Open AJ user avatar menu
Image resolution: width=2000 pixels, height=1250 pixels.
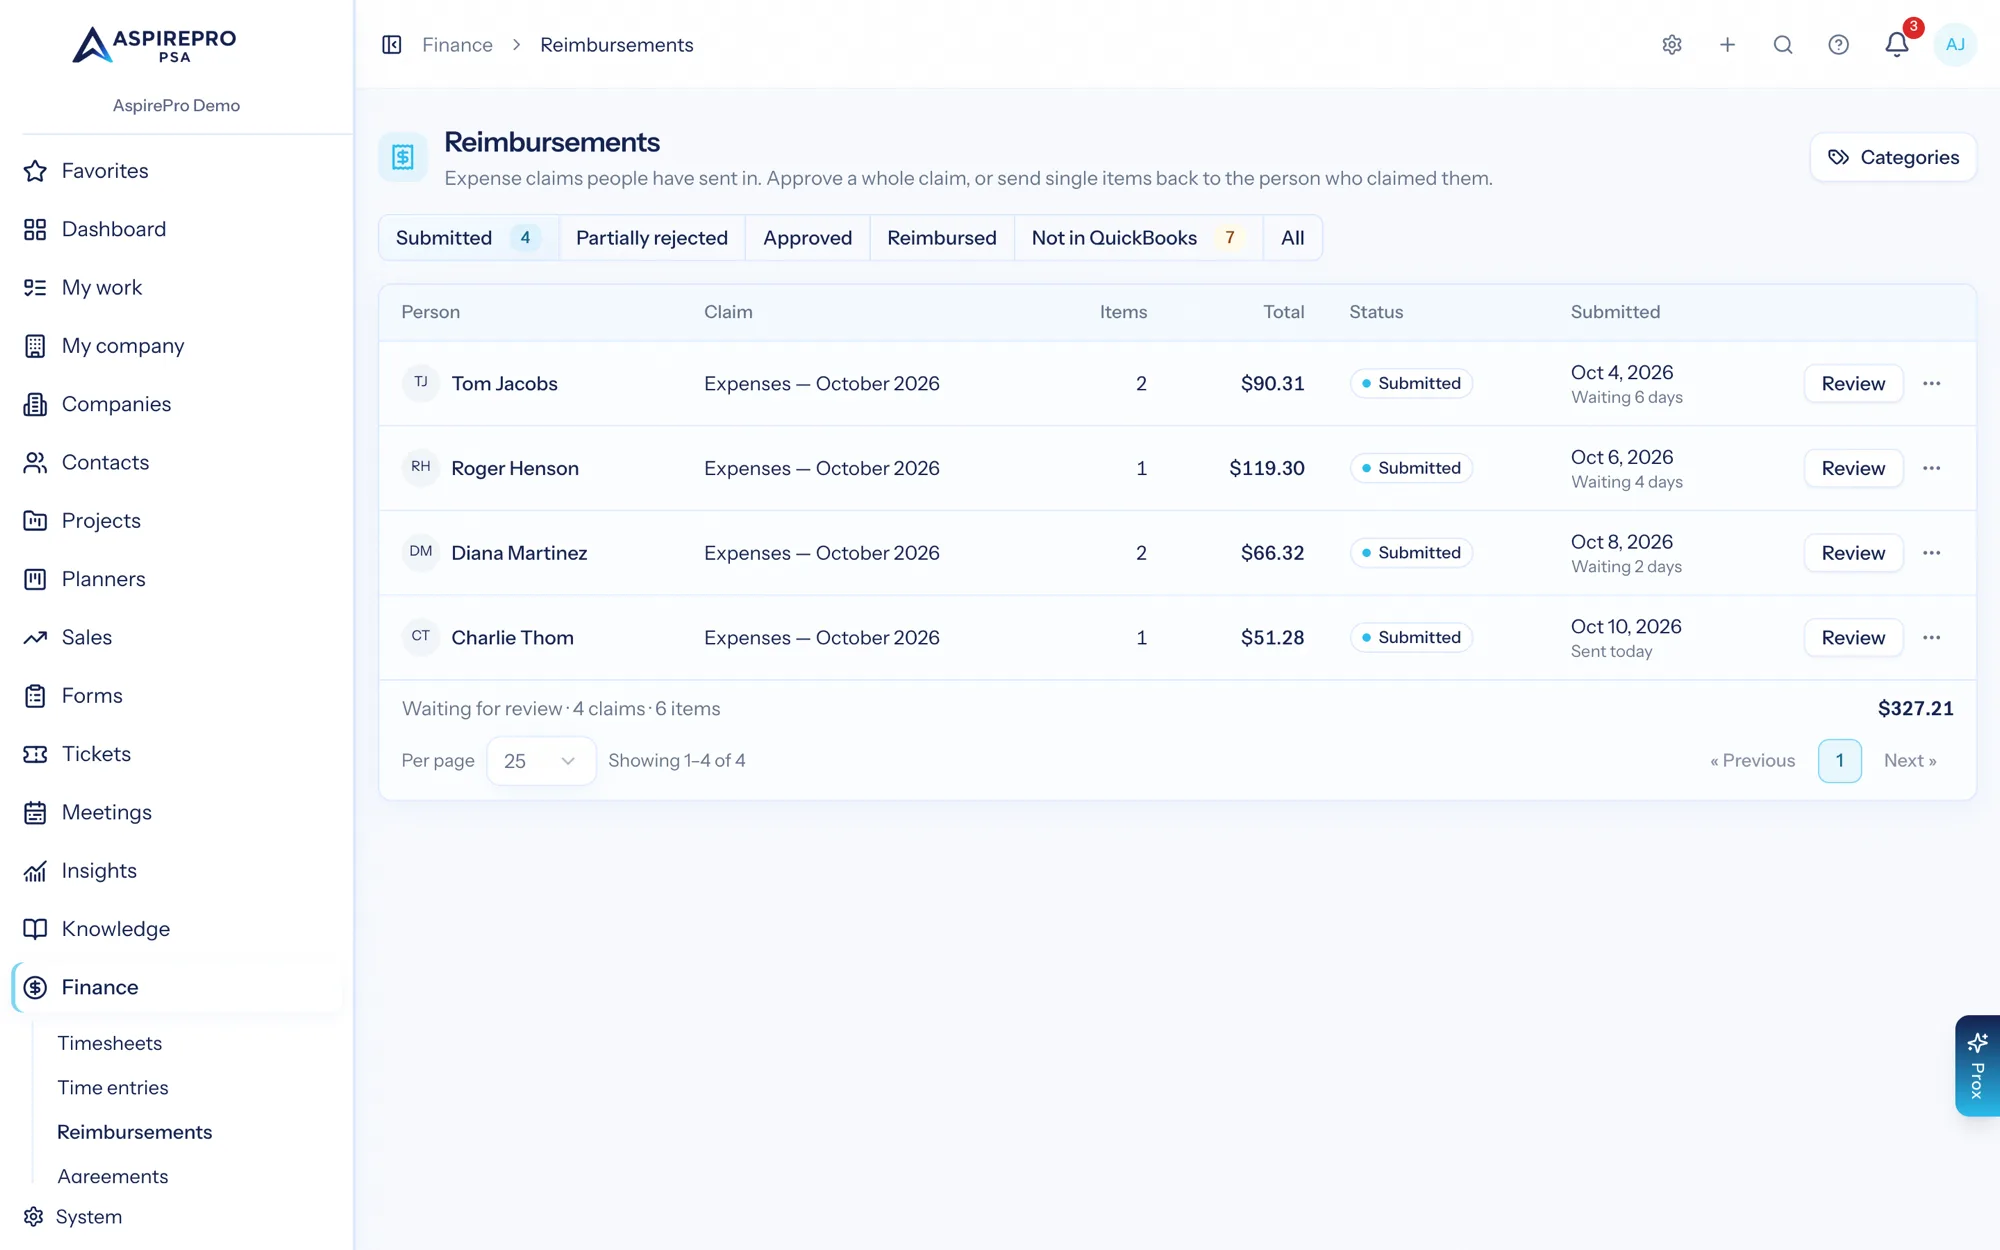tap(1955, 45)
